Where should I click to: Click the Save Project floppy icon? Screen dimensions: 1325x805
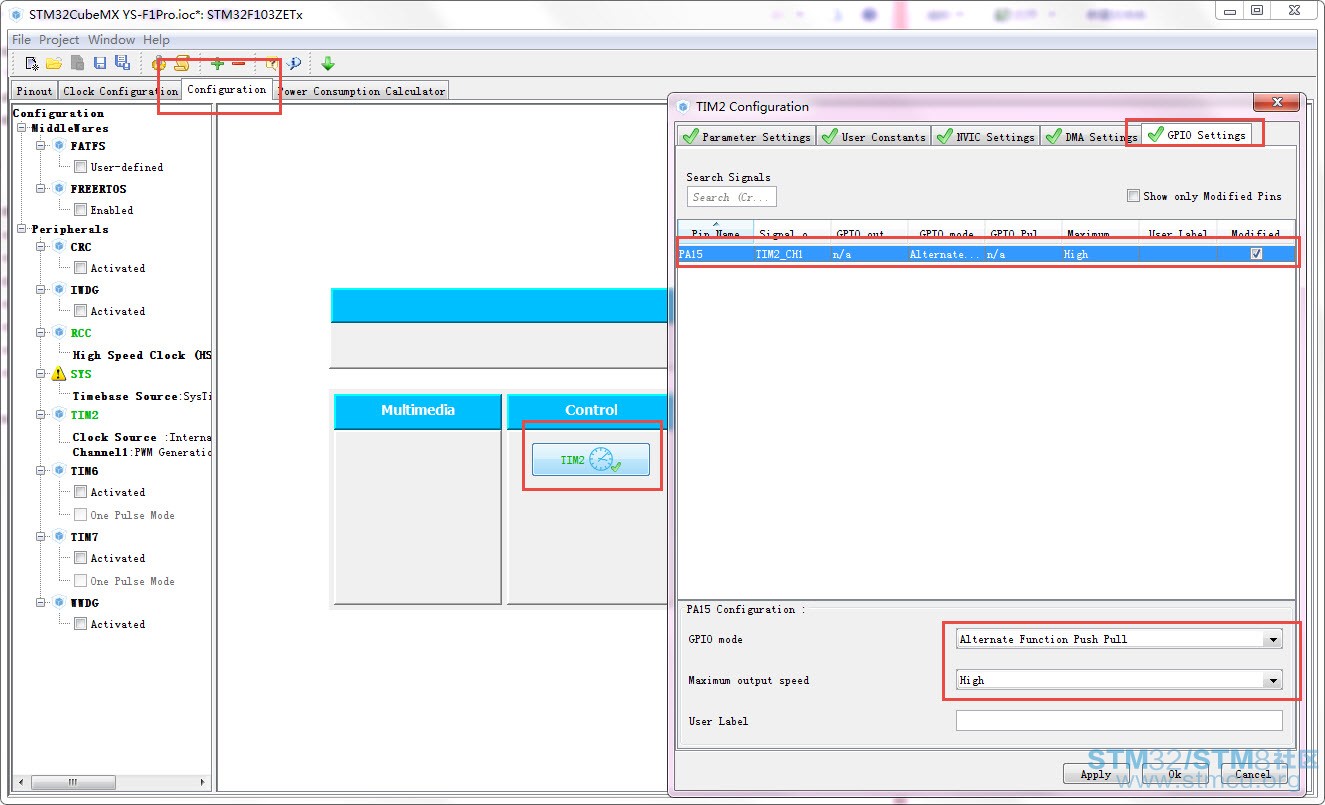point(100,63)
